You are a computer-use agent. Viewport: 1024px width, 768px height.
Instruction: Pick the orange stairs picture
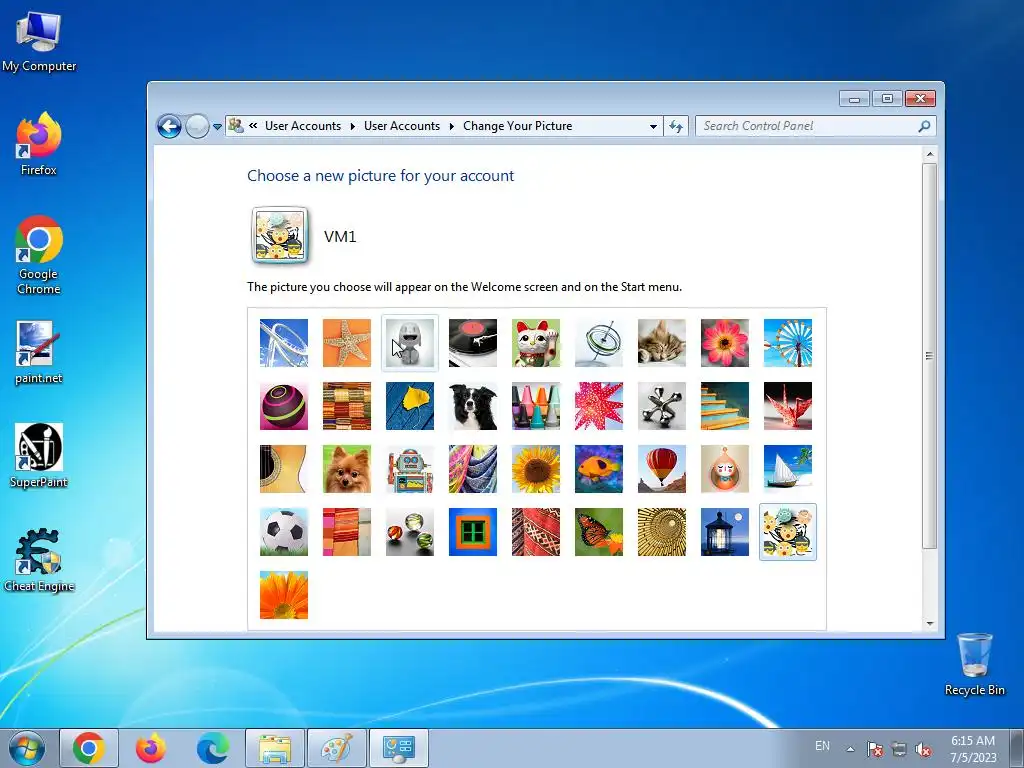point(725,406)
